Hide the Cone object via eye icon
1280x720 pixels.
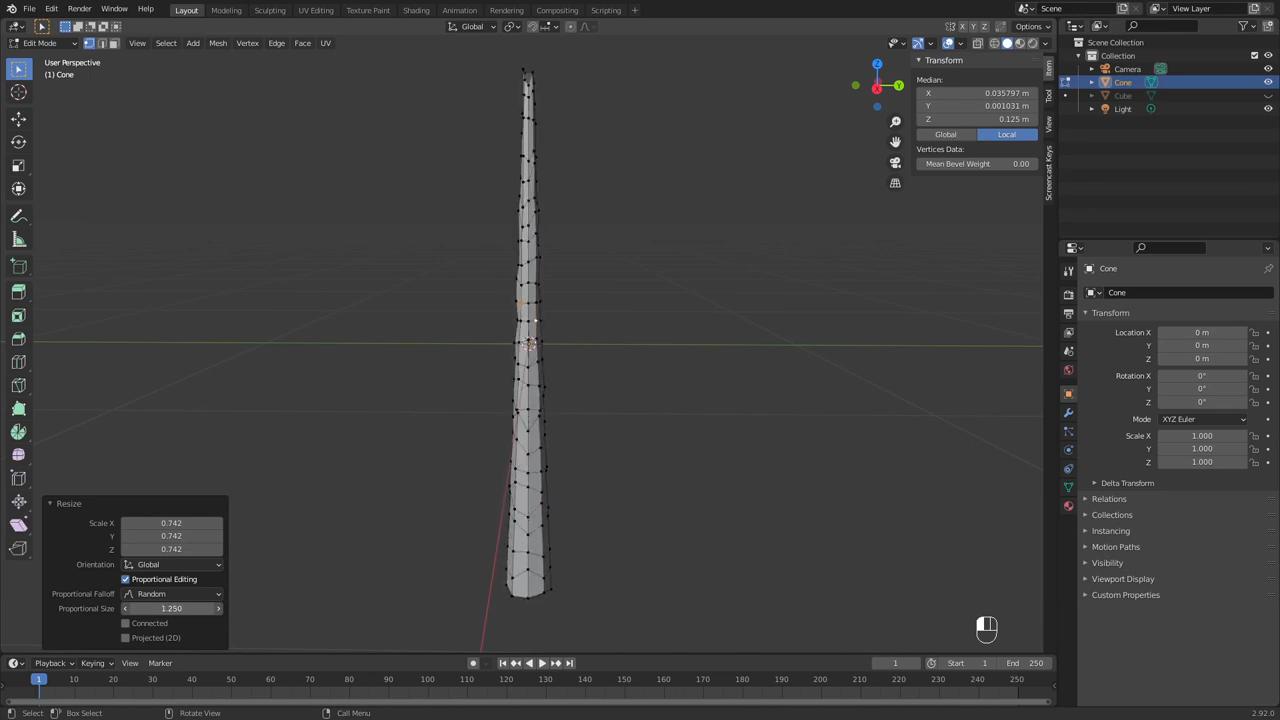click(x=1268, y=82)
